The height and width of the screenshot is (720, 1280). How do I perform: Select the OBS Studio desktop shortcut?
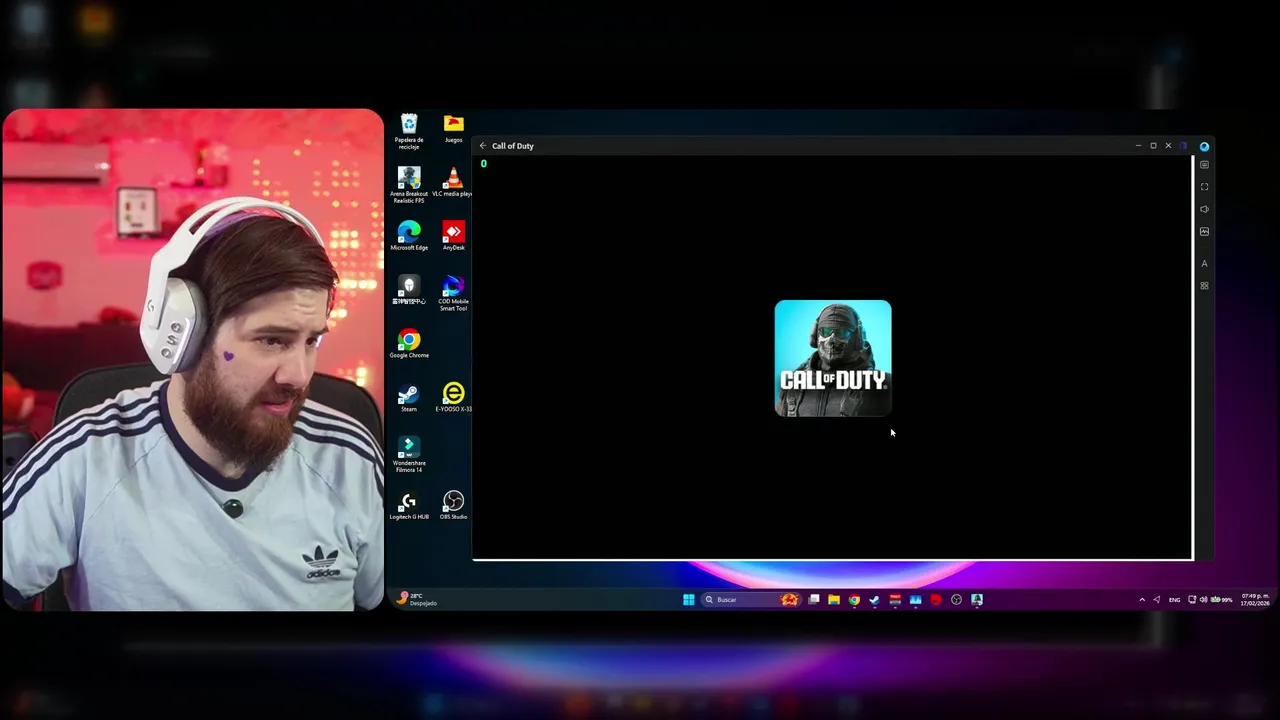(x=453, y=505)
